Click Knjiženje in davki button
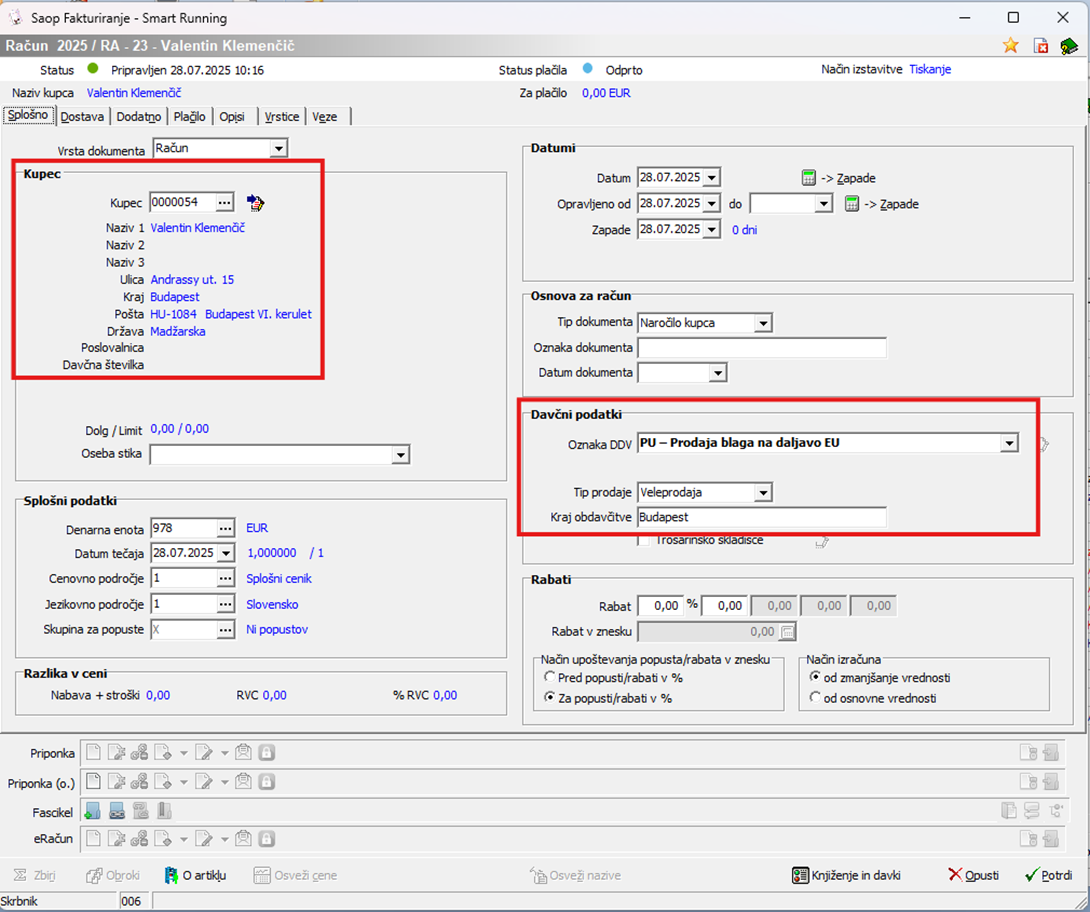 [846, 875]
